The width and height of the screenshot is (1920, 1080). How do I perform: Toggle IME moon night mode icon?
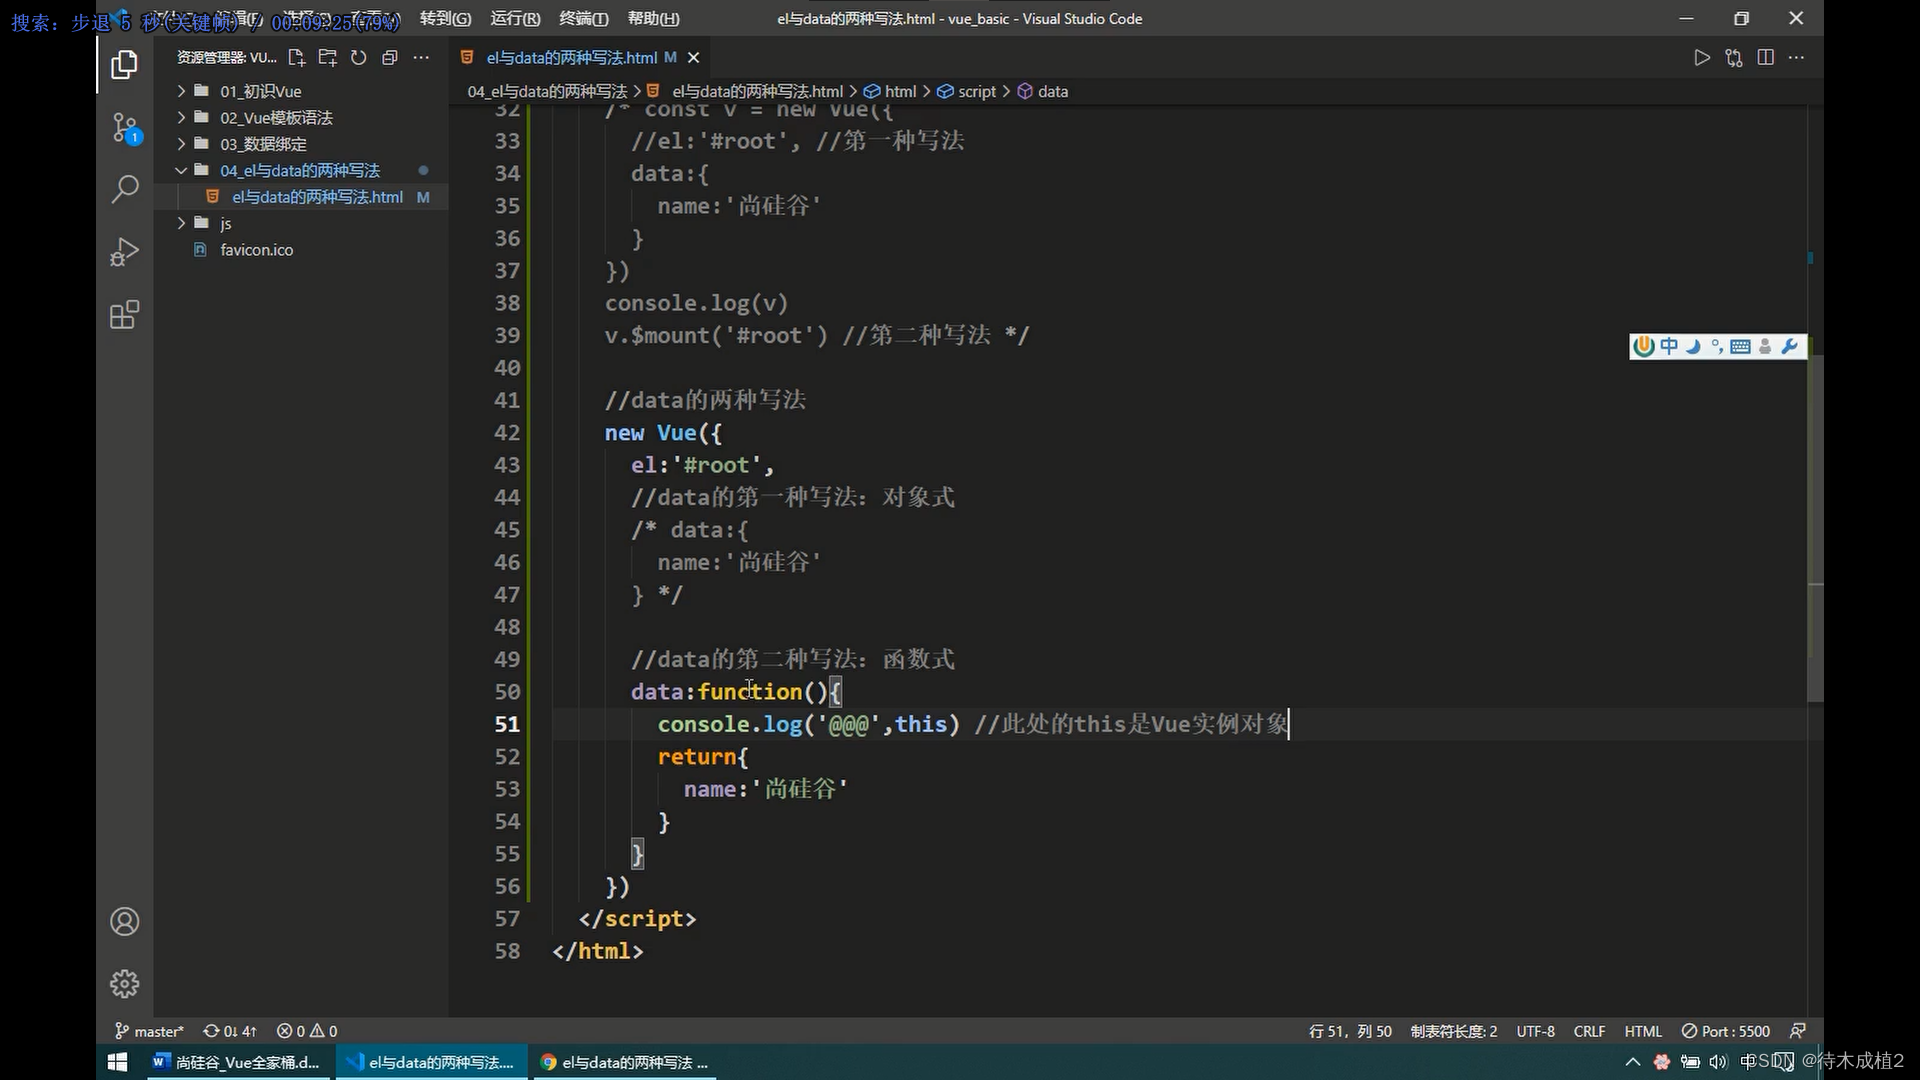click(1693, 346)
